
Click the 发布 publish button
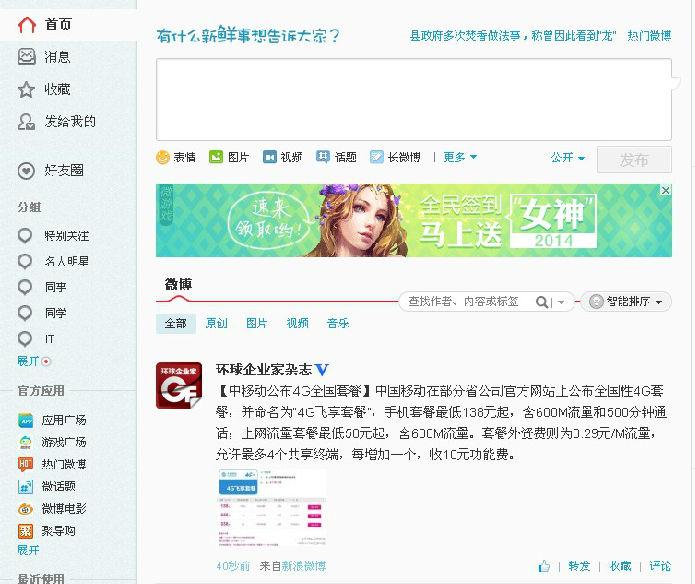tap(634, 160)
